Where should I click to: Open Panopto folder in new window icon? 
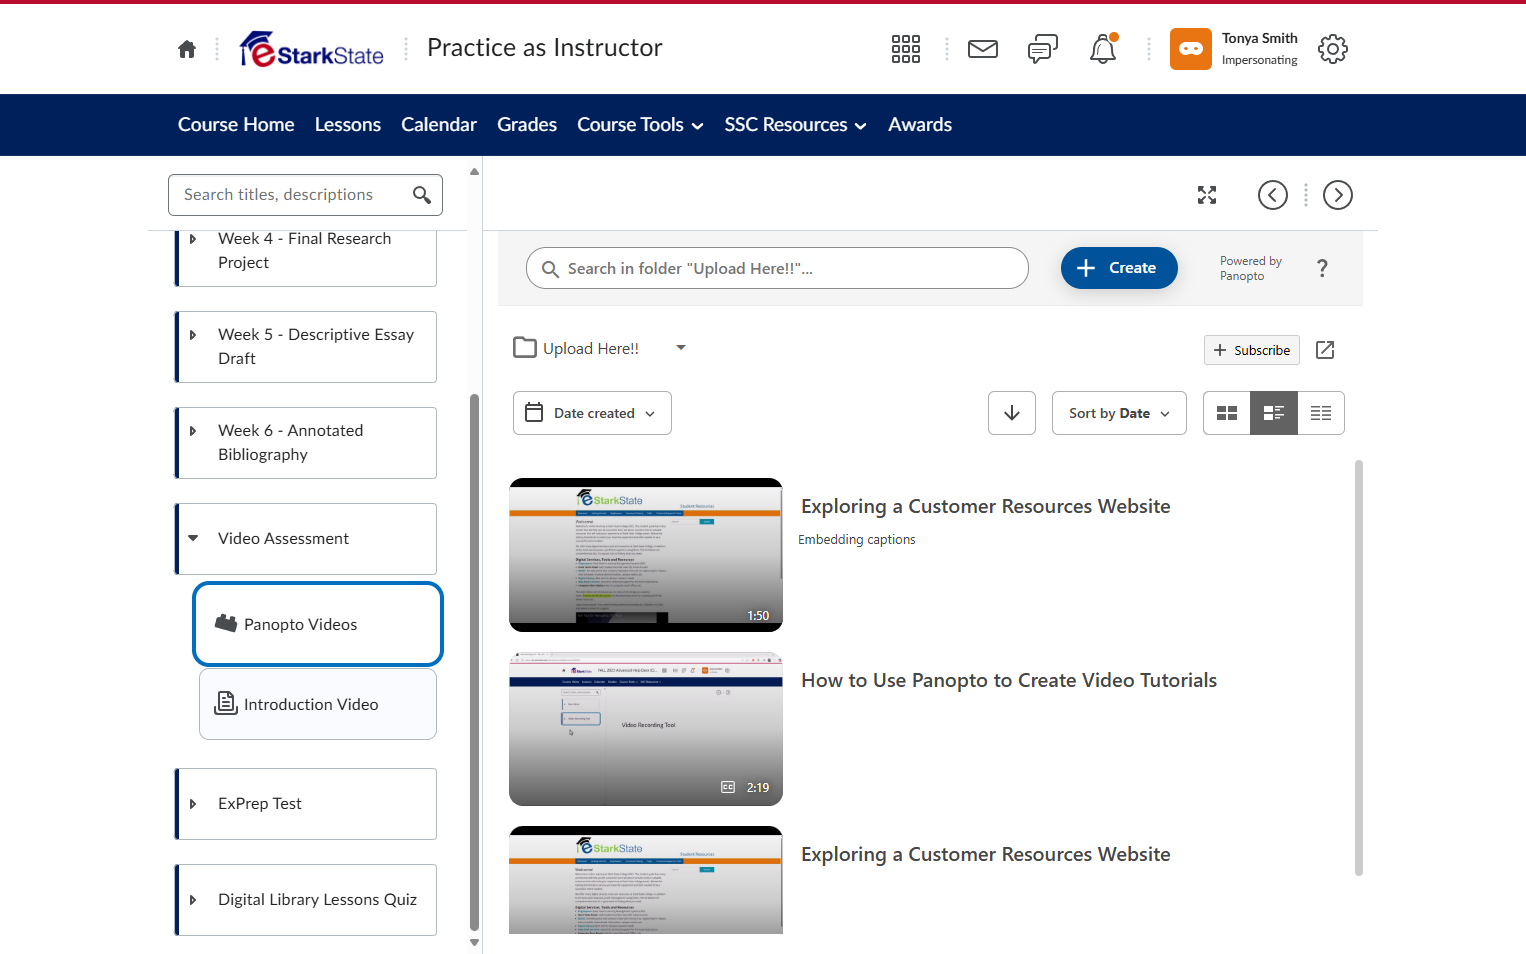tap(1325, 350)
